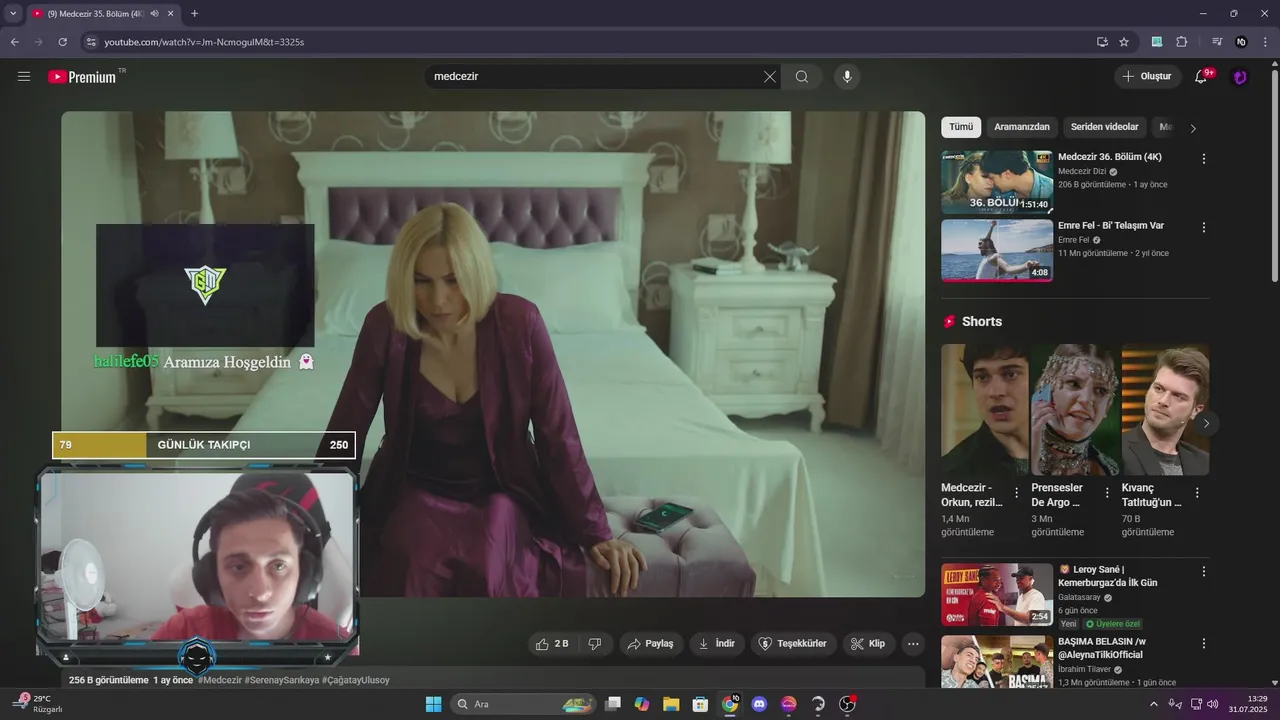Open the browser extensions puzzle icon
The image size is (1280, 720).
1182,42
